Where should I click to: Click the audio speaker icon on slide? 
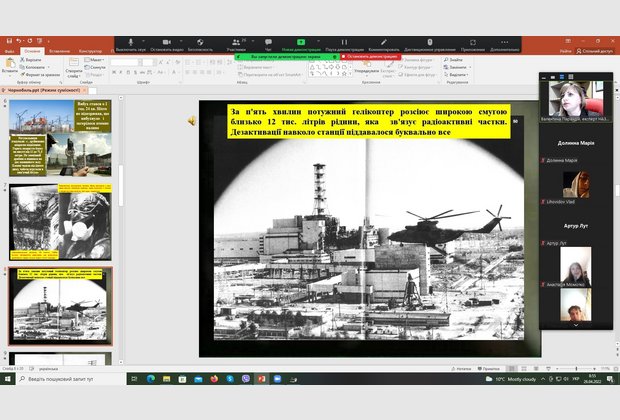[x=191, y=120]
